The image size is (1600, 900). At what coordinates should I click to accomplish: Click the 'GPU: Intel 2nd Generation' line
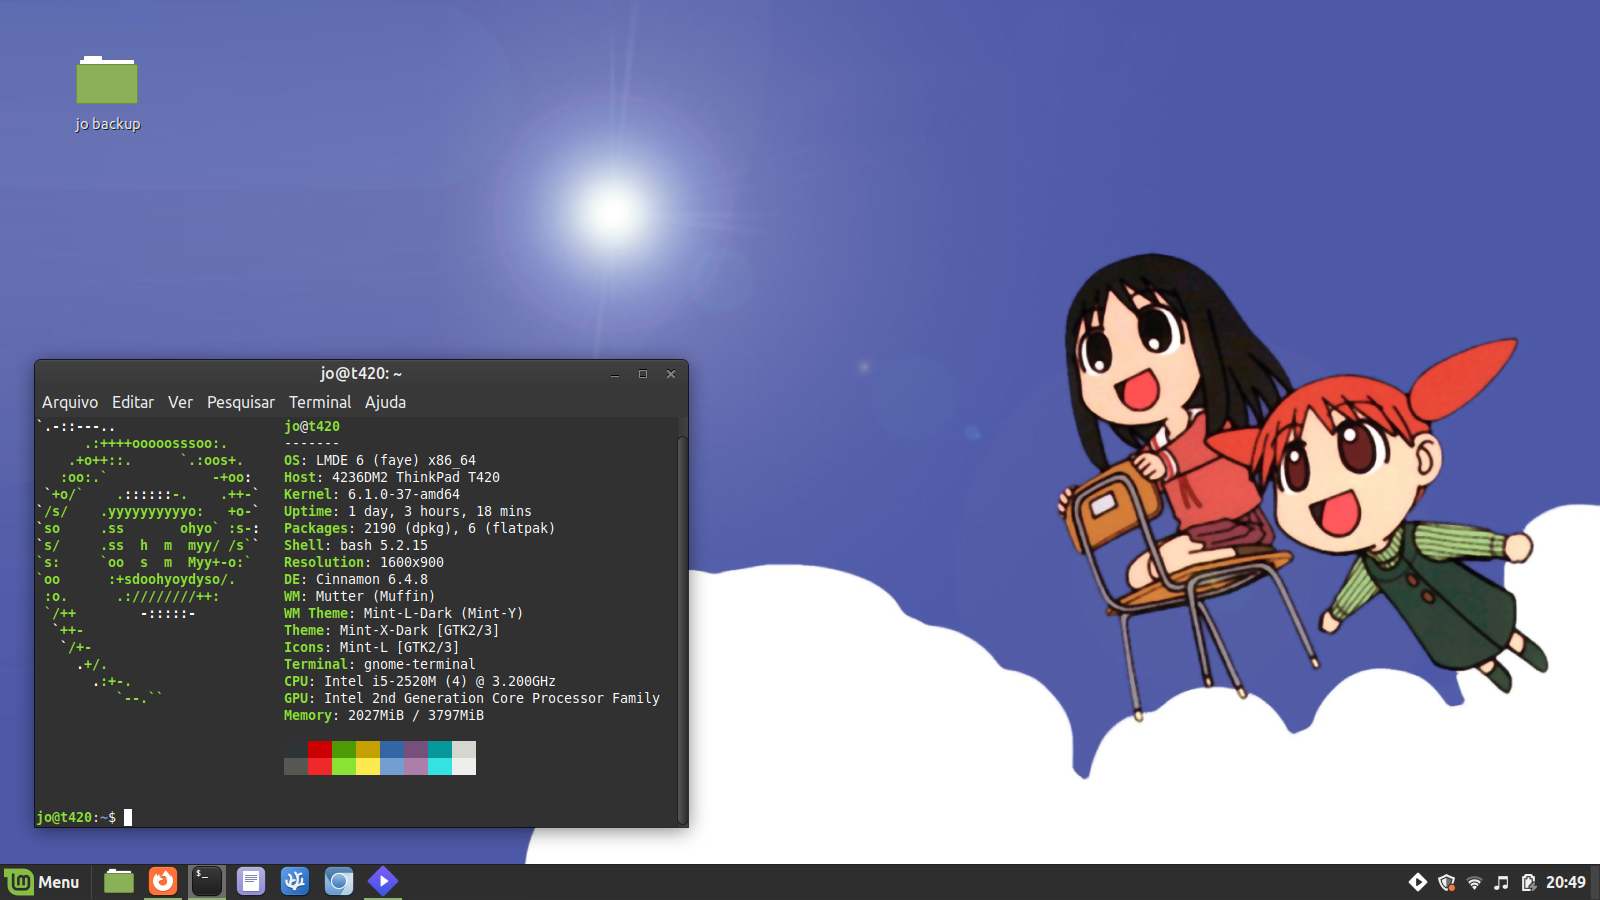(x=472, y=698)
